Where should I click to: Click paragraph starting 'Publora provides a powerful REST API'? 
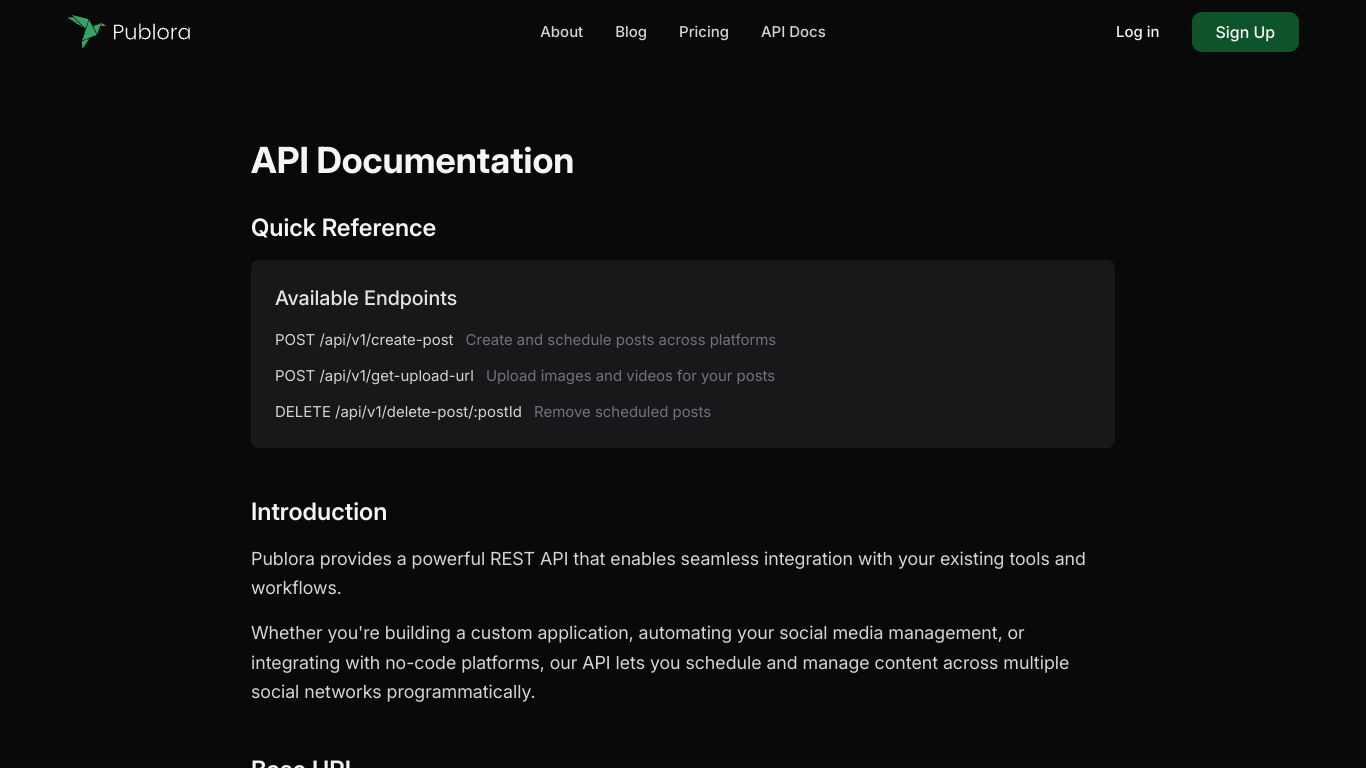coord(668,573)
